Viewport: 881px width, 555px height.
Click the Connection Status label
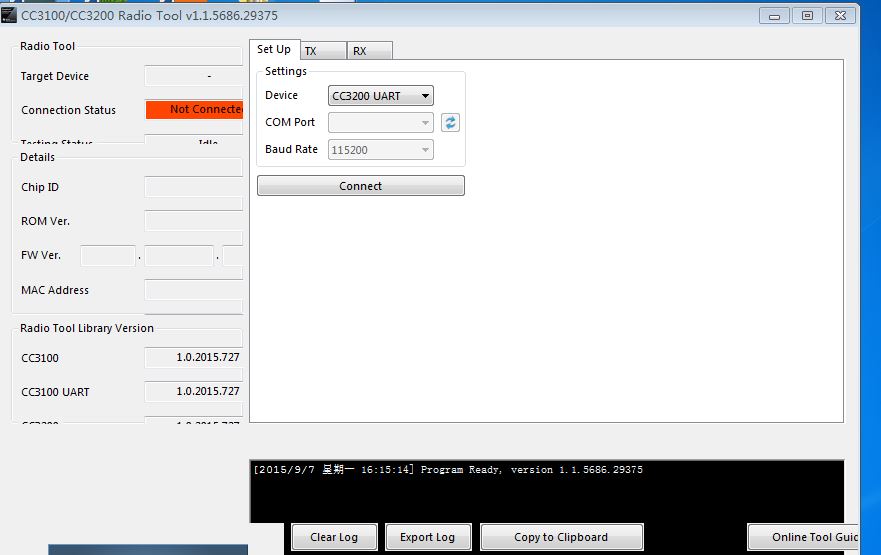click(x=69, y=110)
